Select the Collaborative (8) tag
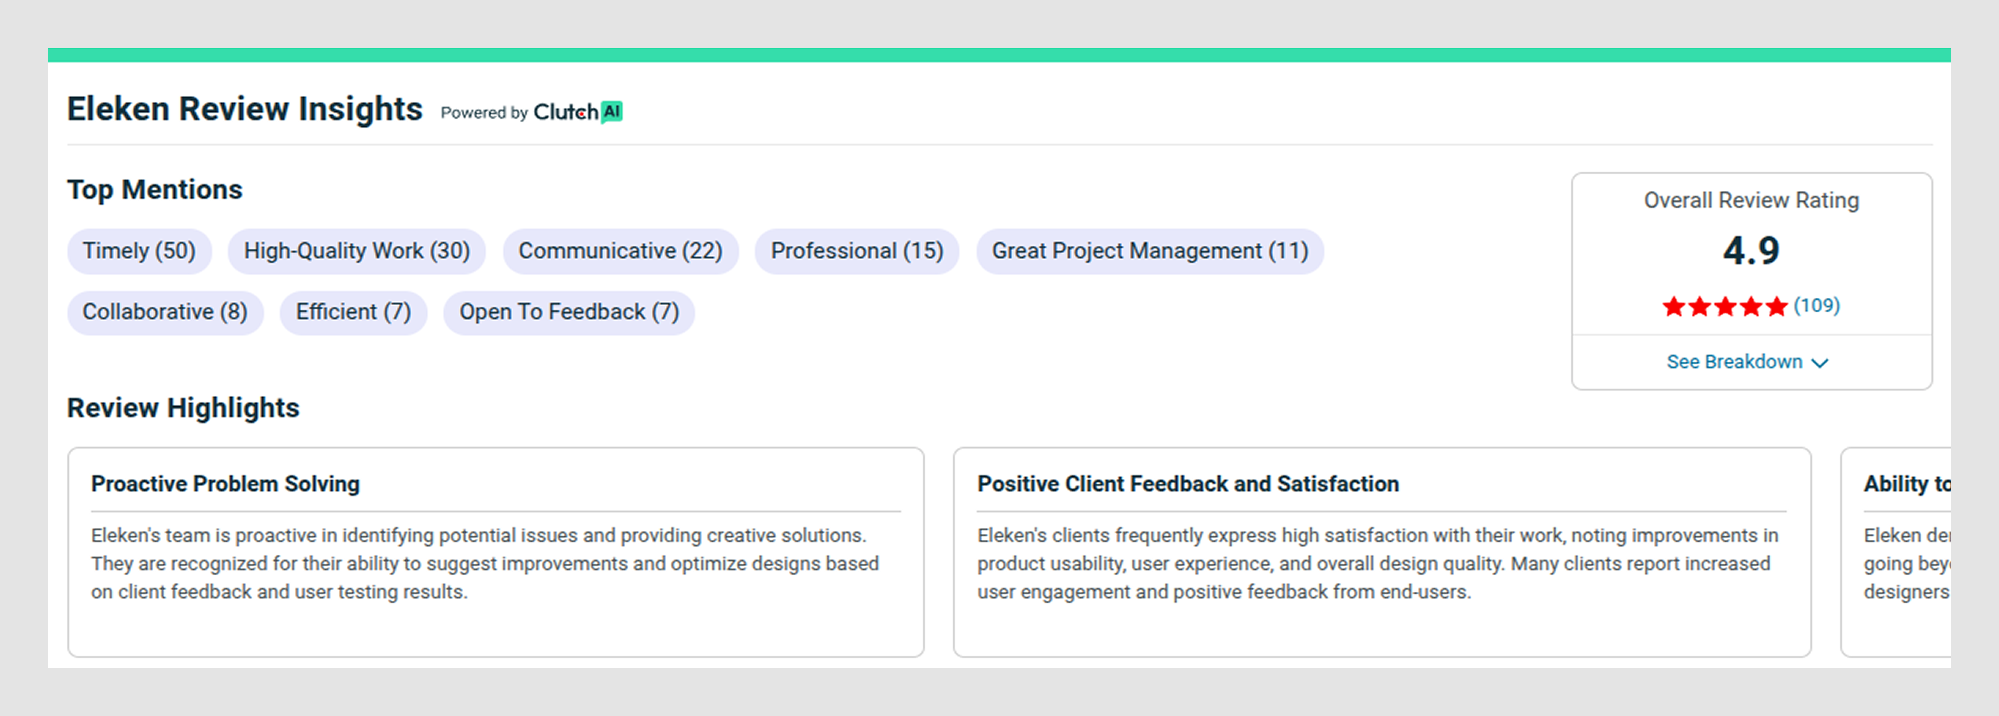This screenshot has width=1999, height=716. (x=165, y=312)
